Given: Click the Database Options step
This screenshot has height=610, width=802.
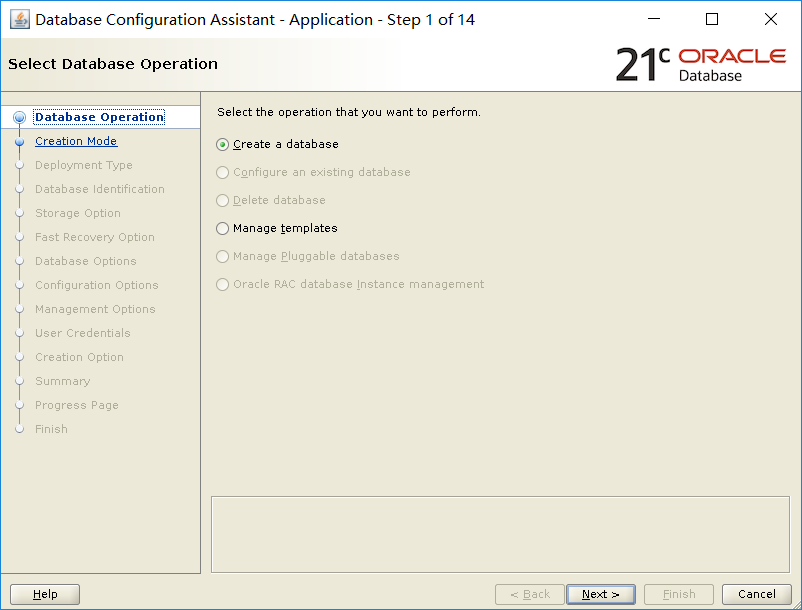Looking at the screenshot, I should (x=85, y=261).
